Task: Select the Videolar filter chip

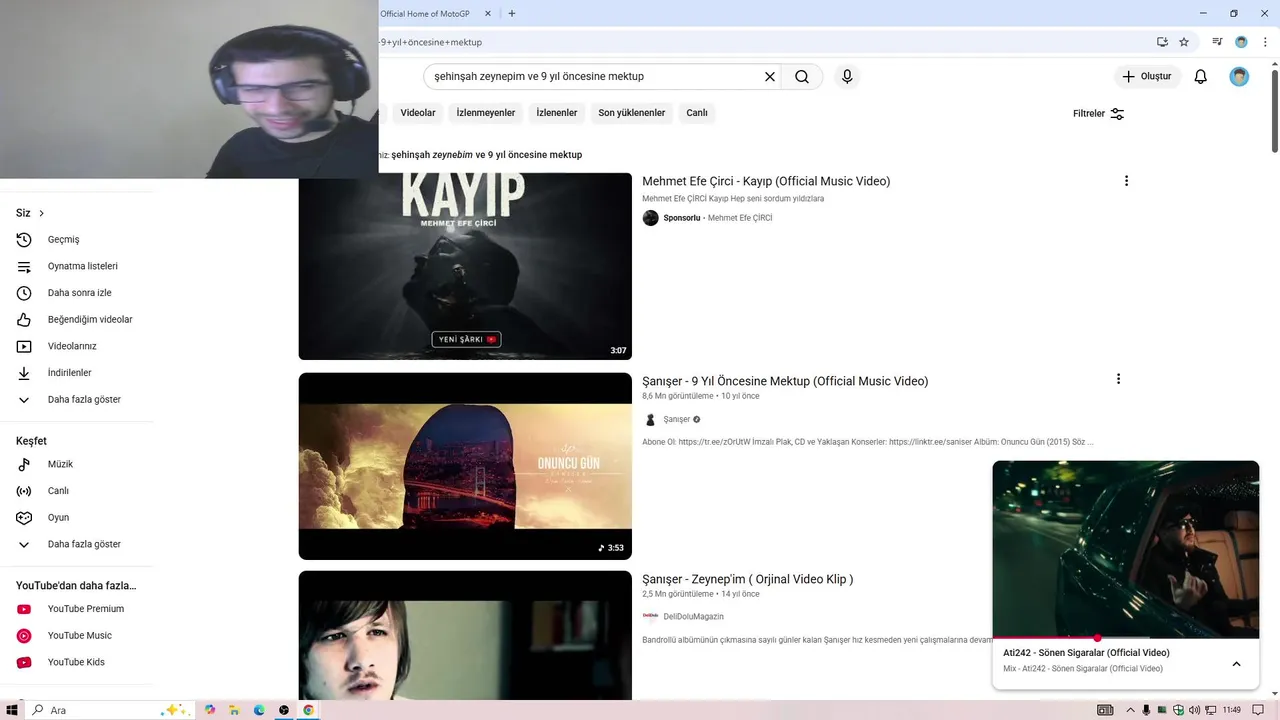Action: (418, 113)
